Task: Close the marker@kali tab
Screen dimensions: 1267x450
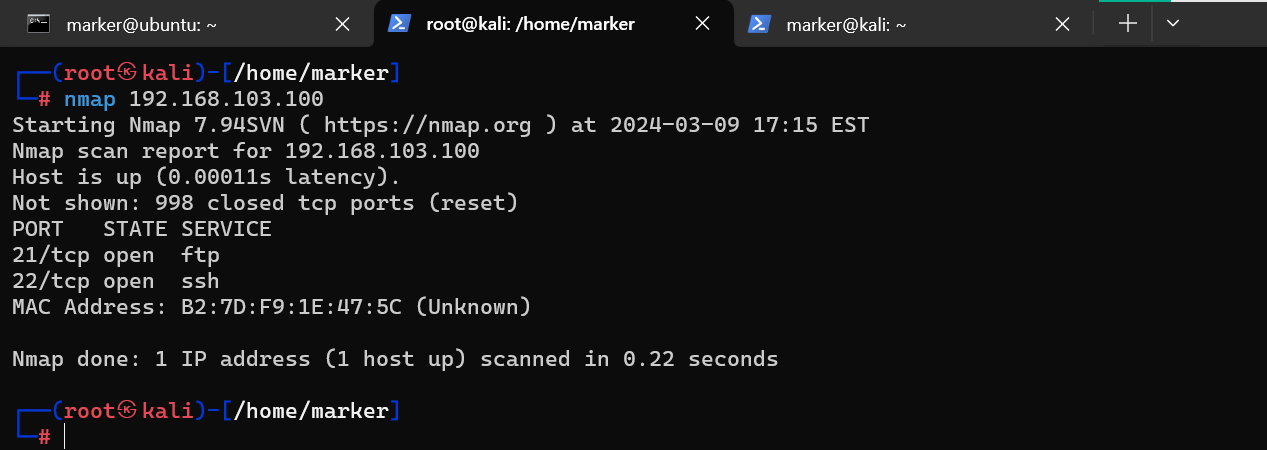Action: pos(1063,24)
